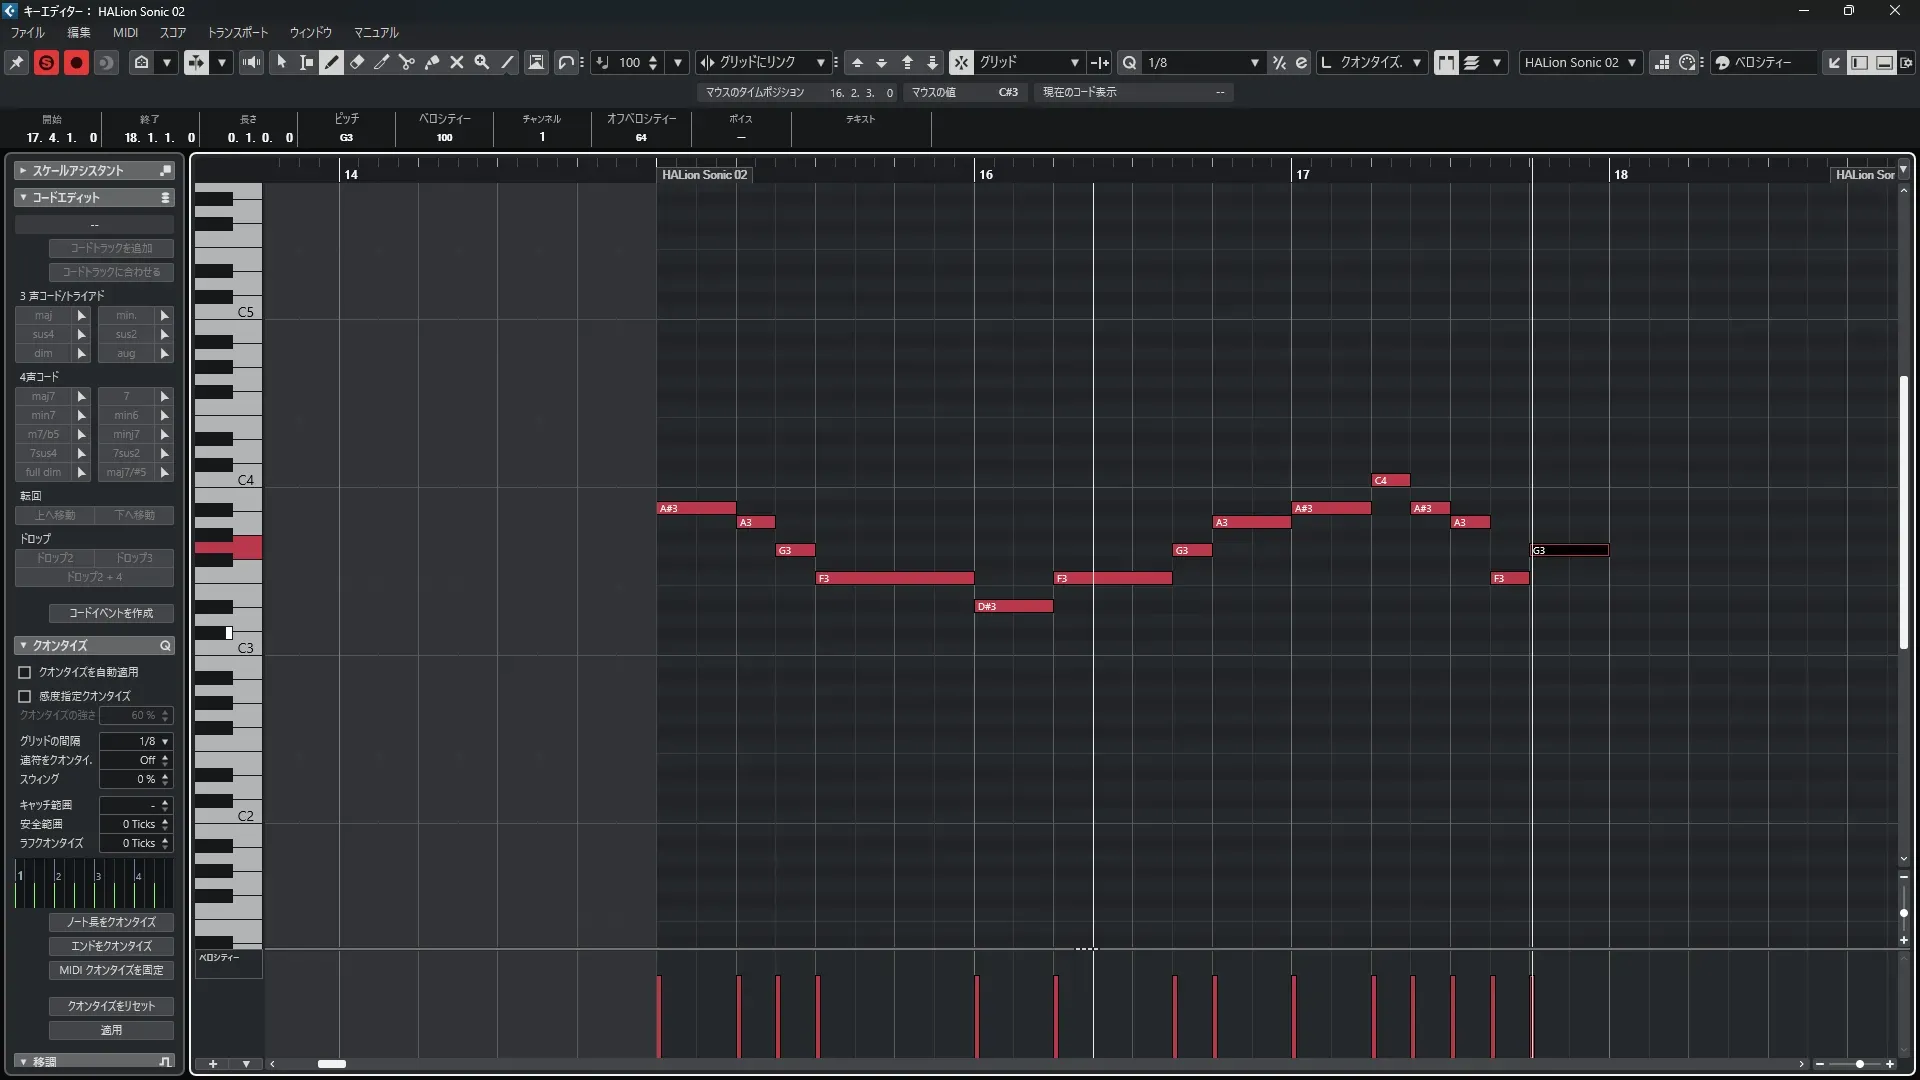1920x1080 pixels.
Task: Enable 感度指定クオンタイズ checkbox
Action: coord(25,696)
